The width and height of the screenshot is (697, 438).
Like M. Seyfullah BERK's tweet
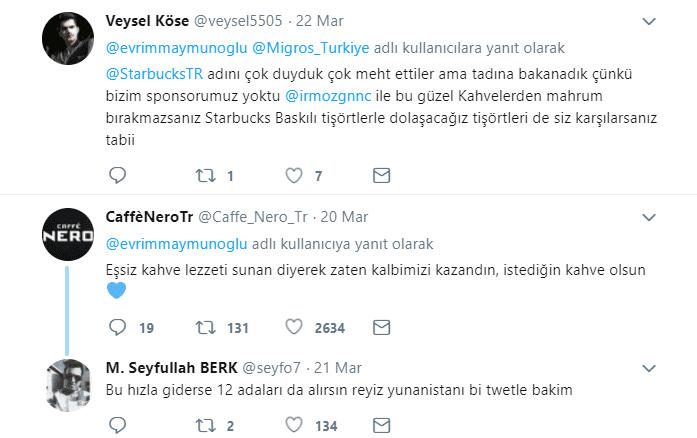(x=294, y=427)
